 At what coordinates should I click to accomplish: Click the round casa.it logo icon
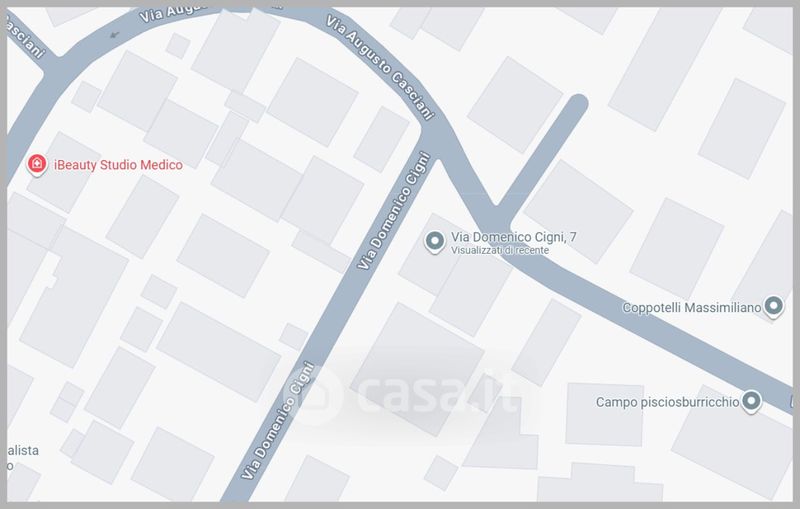coord(317,395)
